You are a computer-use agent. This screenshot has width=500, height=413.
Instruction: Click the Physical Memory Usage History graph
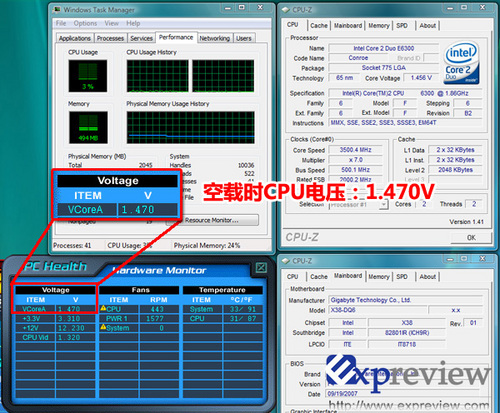point(190,128)
